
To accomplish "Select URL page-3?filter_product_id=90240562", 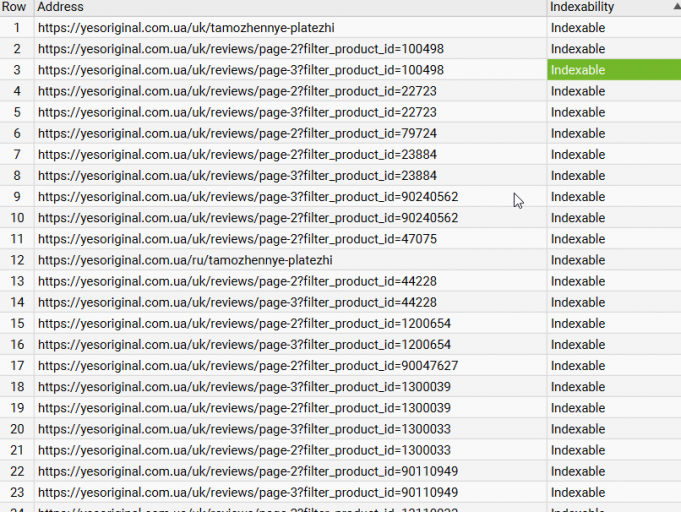I will click(248, 197).
